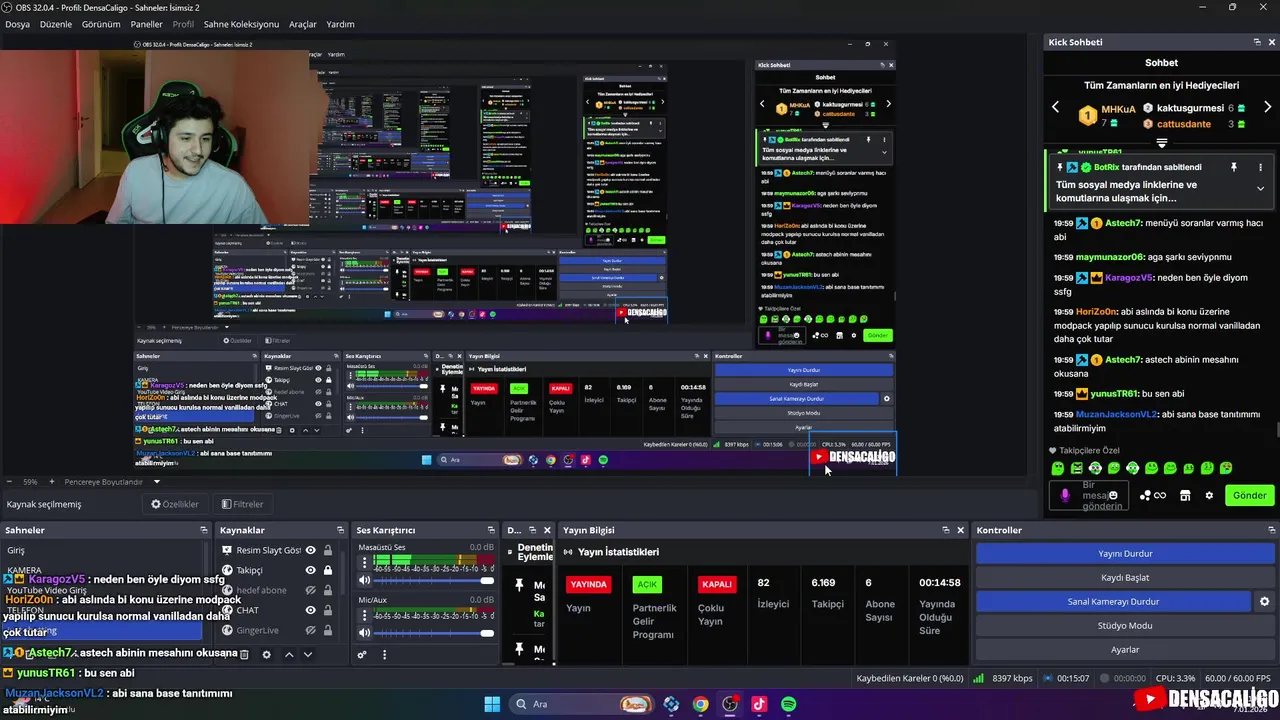Open the Kick chat shop icon
Screen dimensions: 1280x720
pyautogui.click(x=1185, y=495)
